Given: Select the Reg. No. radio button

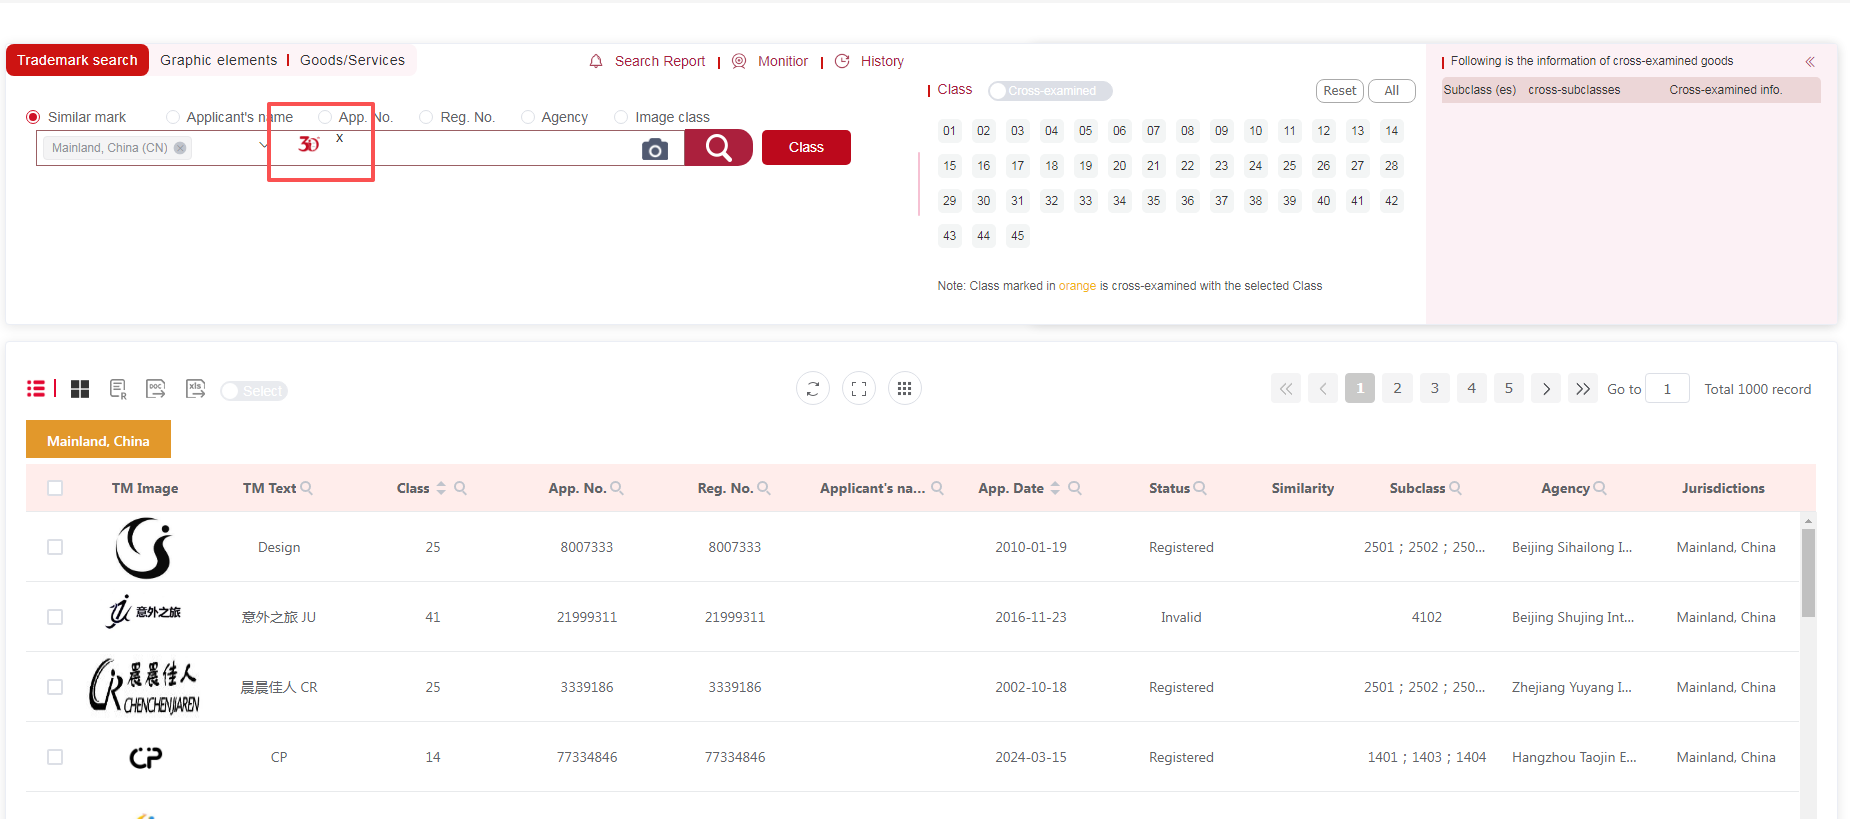Looking at the screenshot, I should [x=427, y=117].
